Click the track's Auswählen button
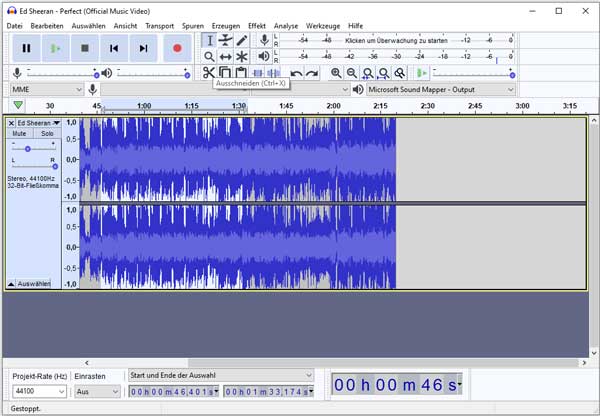The height and width of the screenshot is (416, 600). [x=34, y=284]
